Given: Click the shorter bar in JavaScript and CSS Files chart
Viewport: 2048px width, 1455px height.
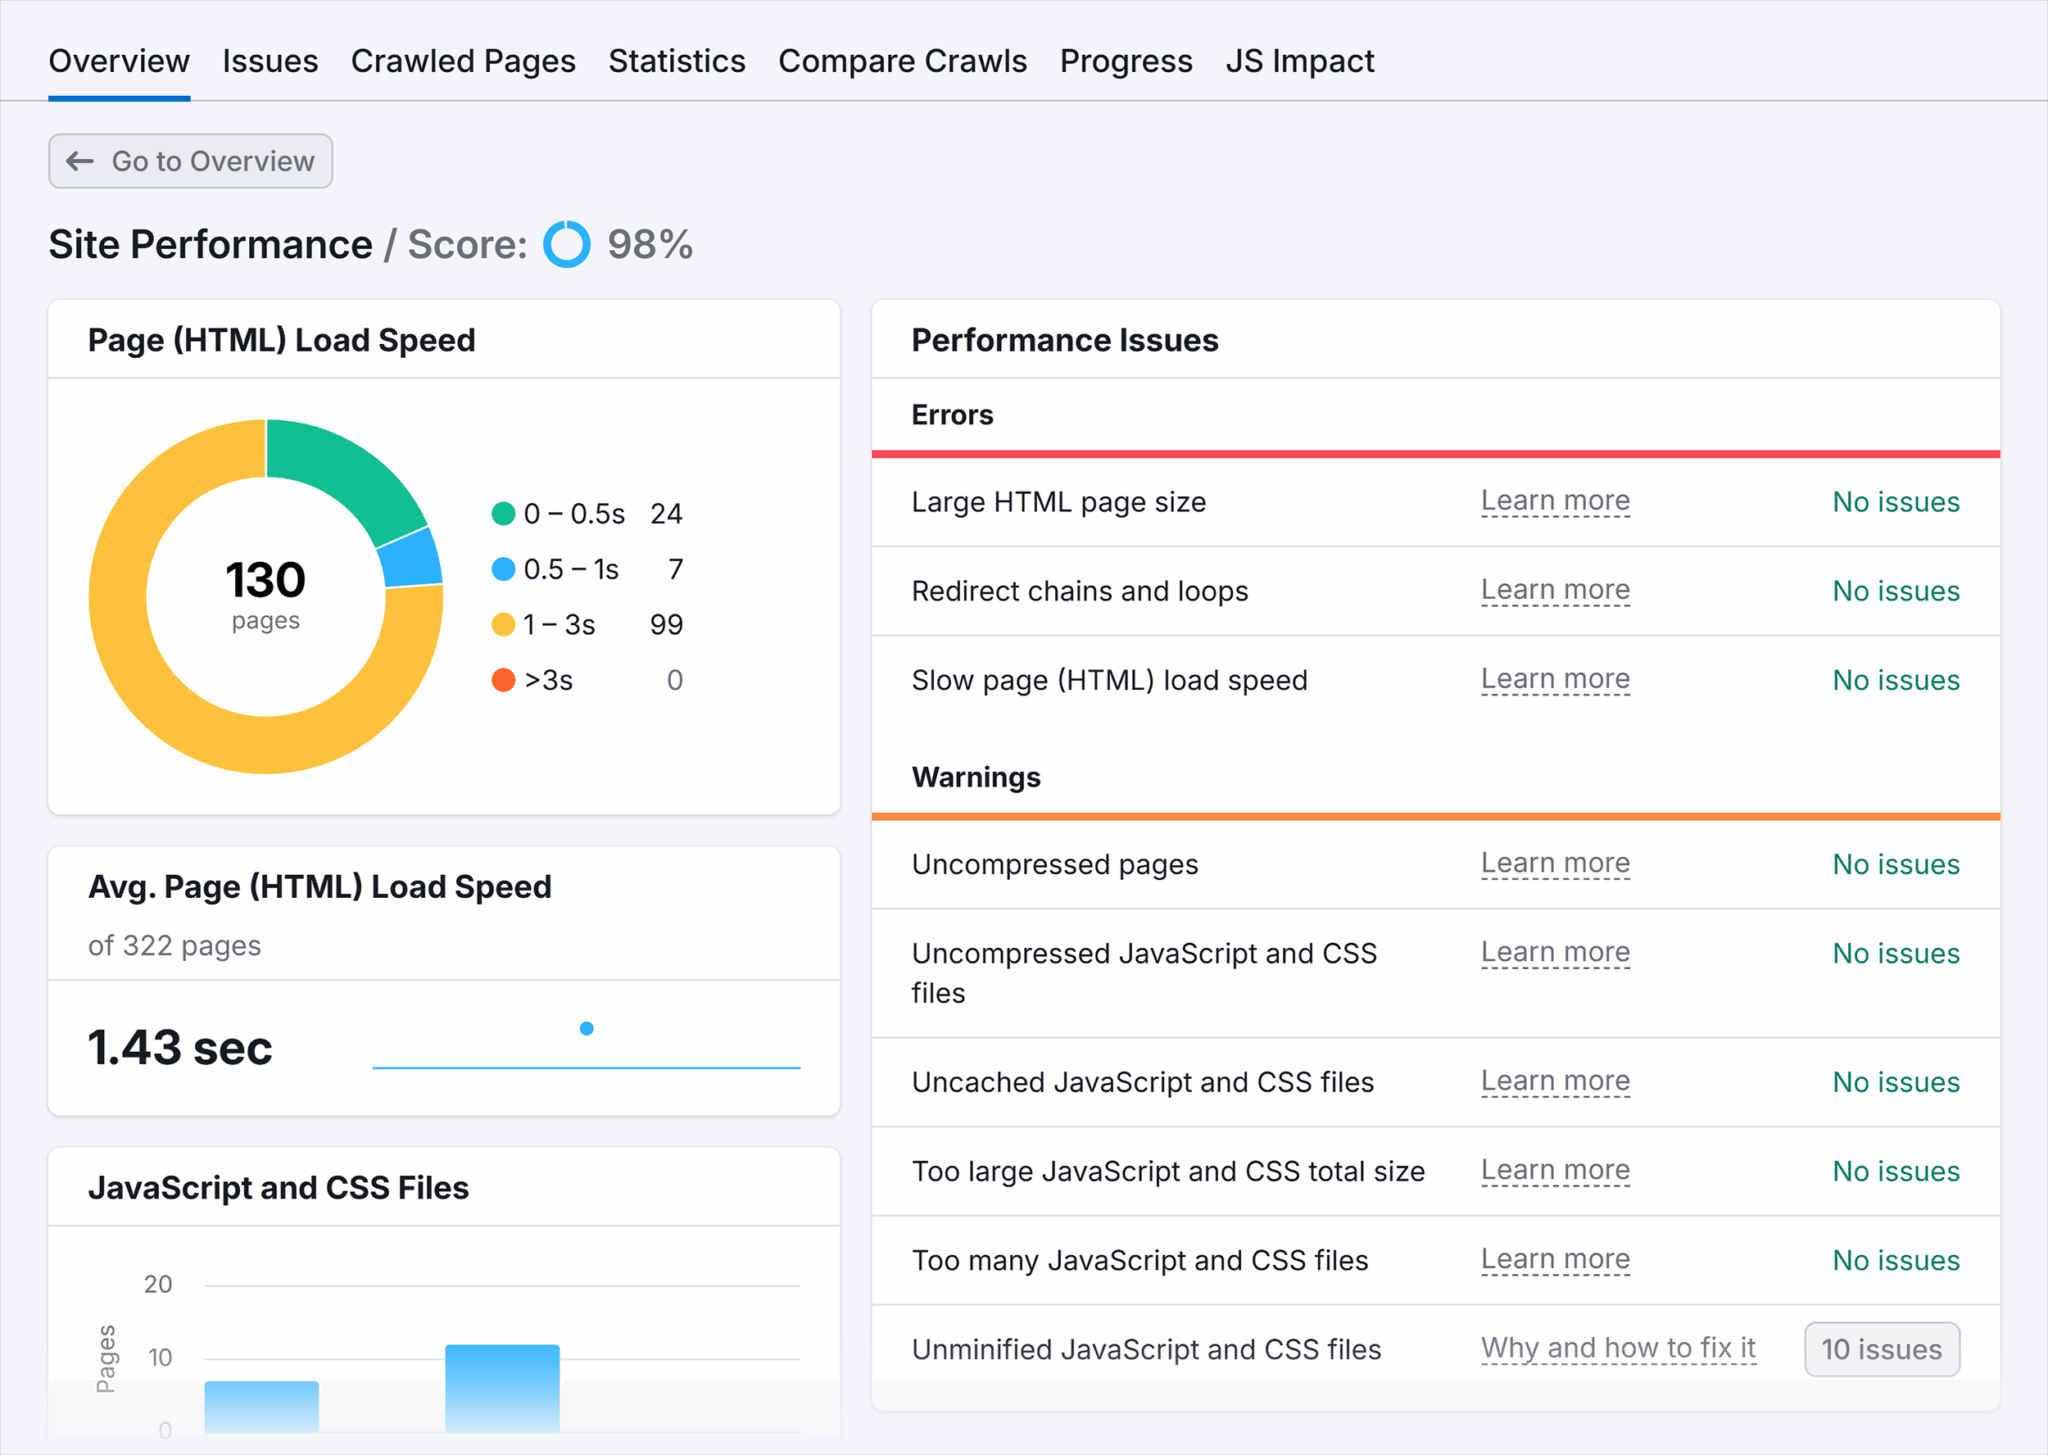Looking at the screenshot, I should click(x=262, y=1406).
